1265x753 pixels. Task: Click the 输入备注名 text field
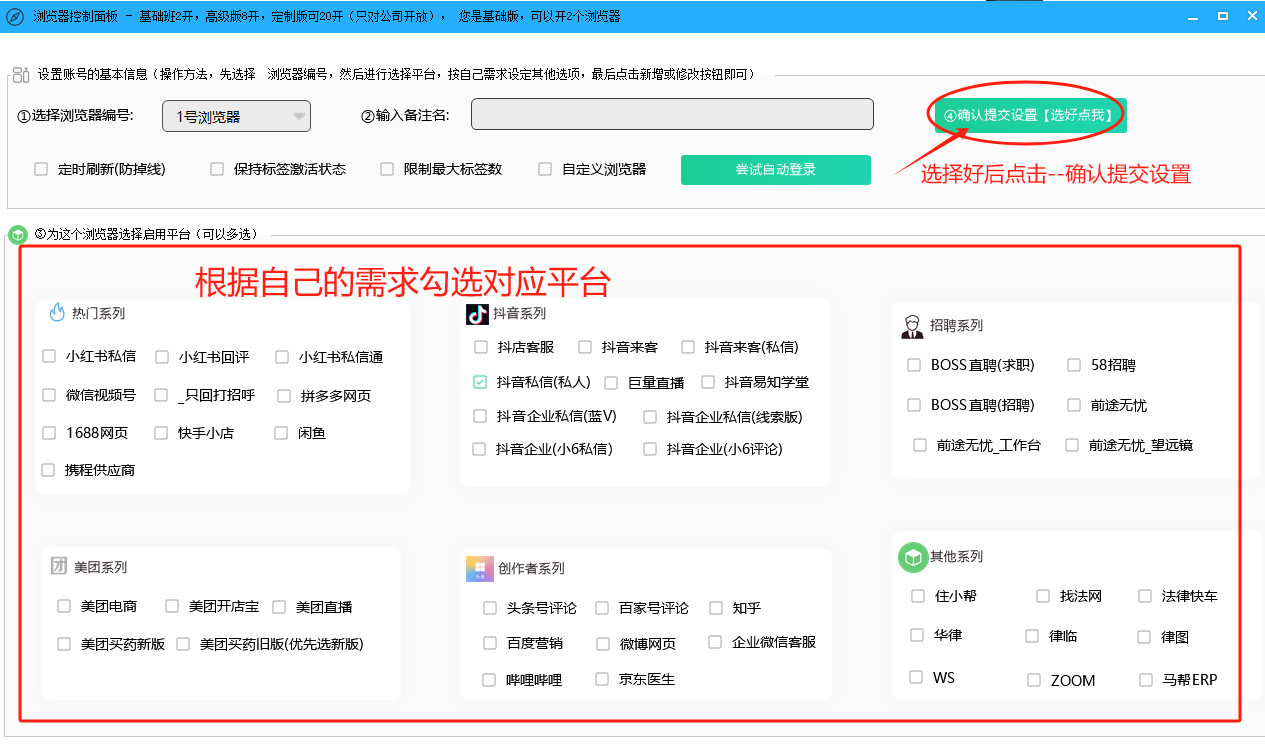(x=672, y=114)
